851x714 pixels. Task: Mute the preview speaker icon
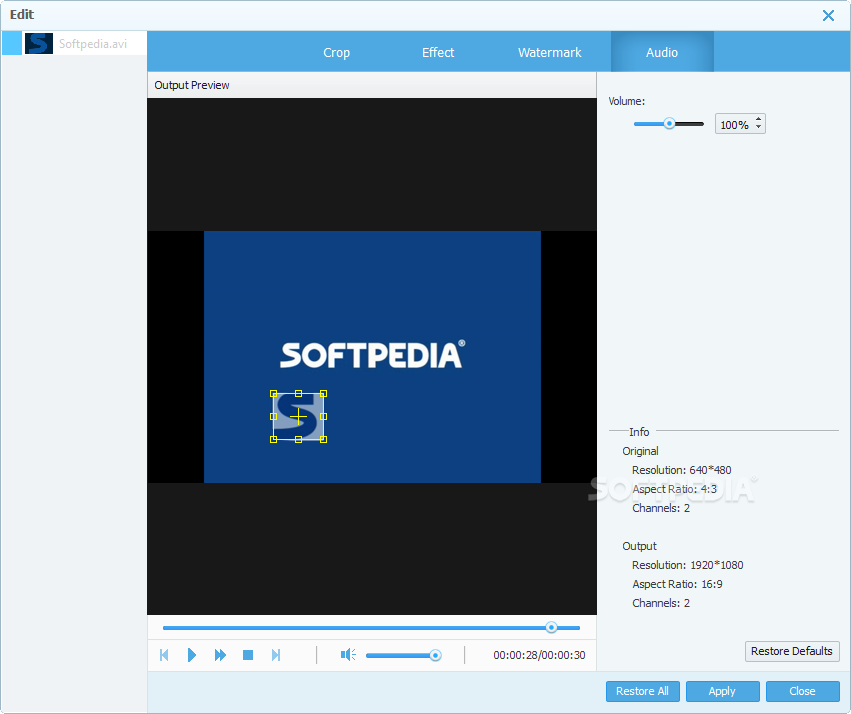[x=348, y=655]
